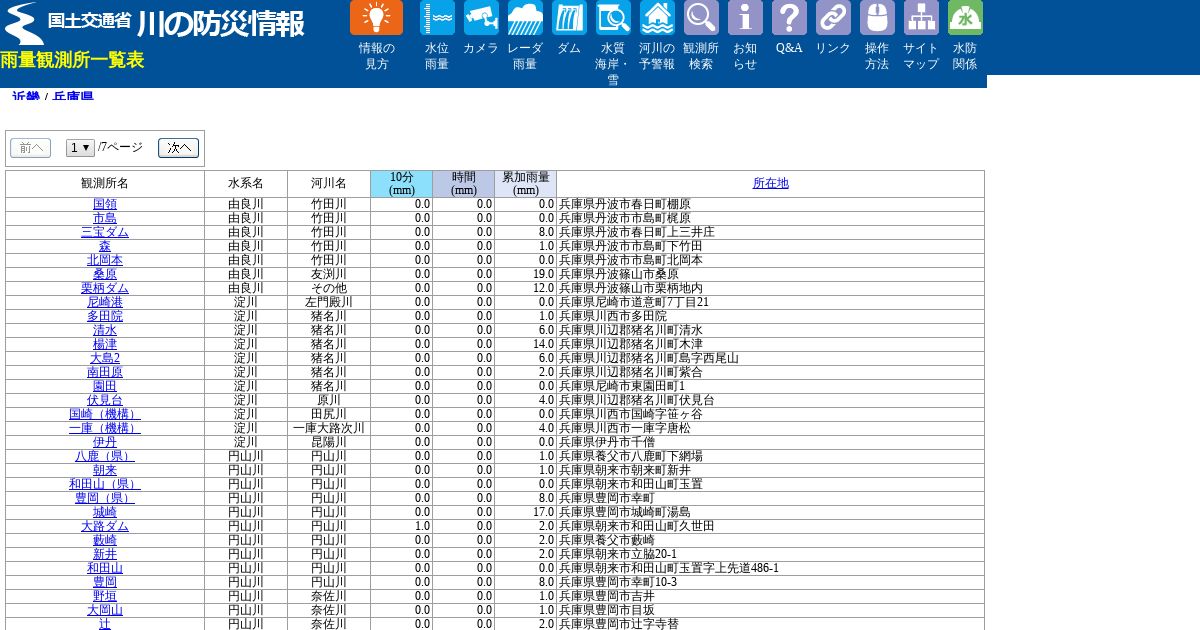Open the 情報の見方 lightbulb icon
The image size is (1200, 630).
pos(376,18)
